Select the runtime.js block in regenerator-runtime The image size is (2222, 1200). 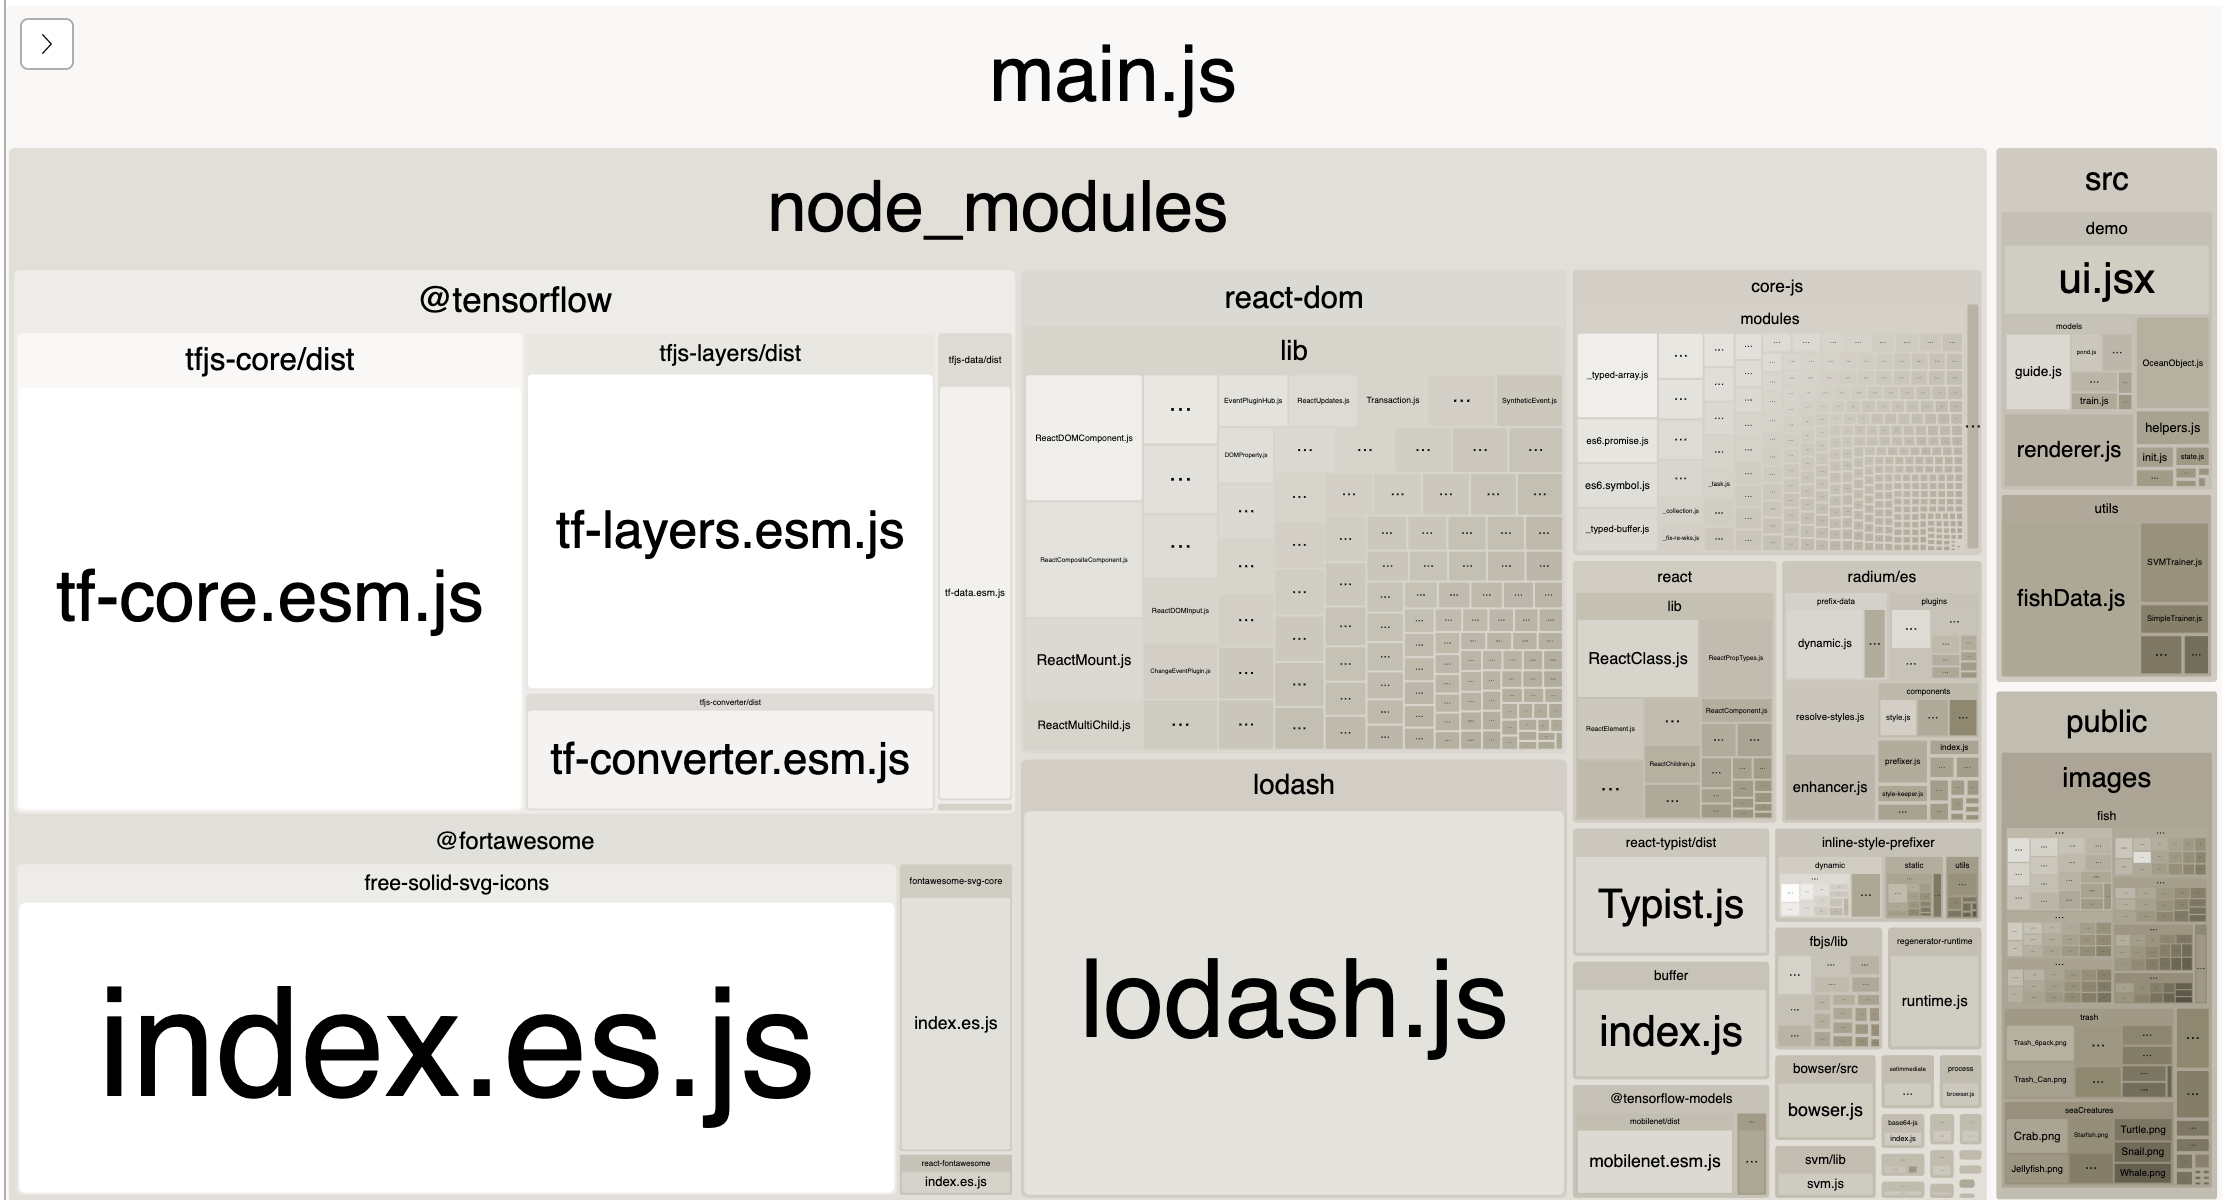[1933, 1001]
